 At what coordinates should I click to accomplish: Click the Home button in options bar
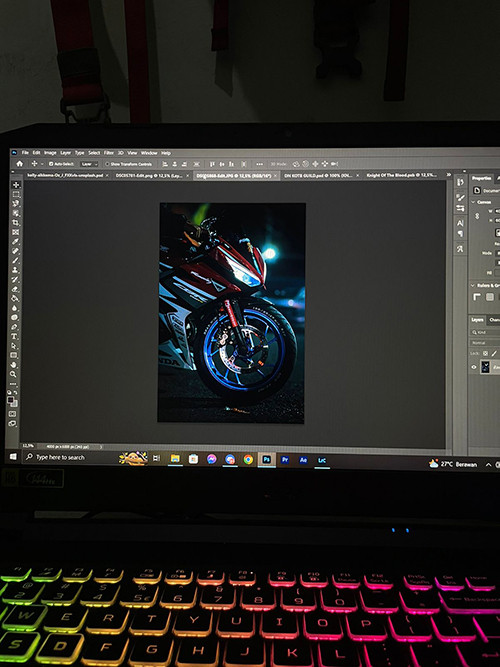(20, 164)
